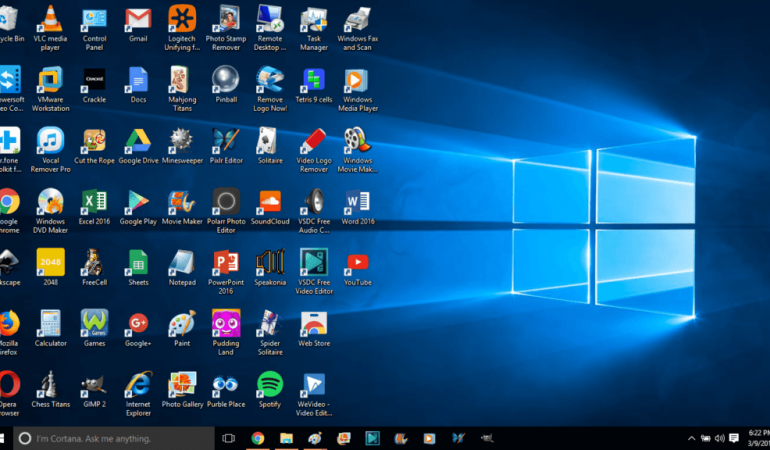Select the Google Drive desktop shortcut
Viewport: 770px width, 450px height.
tap(138, 141)
